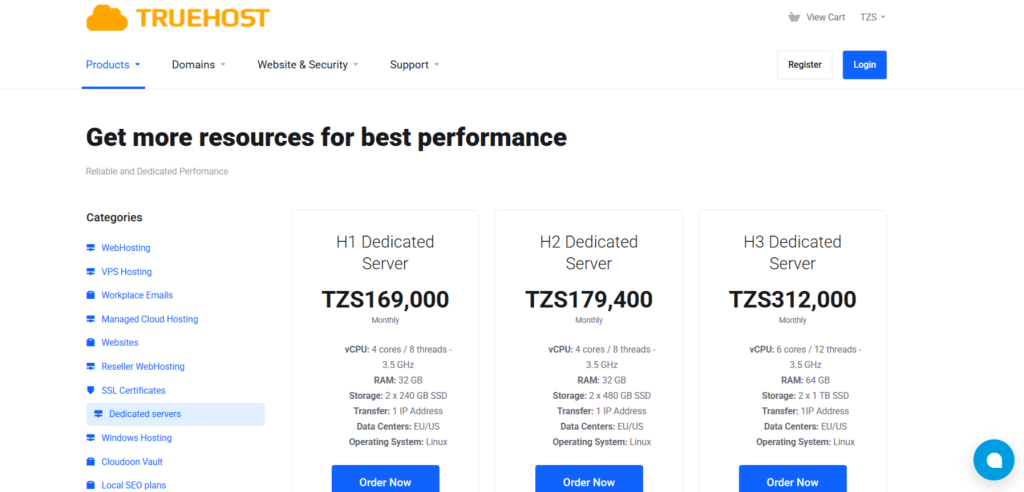
Task: Order the H3 Dedicated Server
Action: [x=793, y=479]
